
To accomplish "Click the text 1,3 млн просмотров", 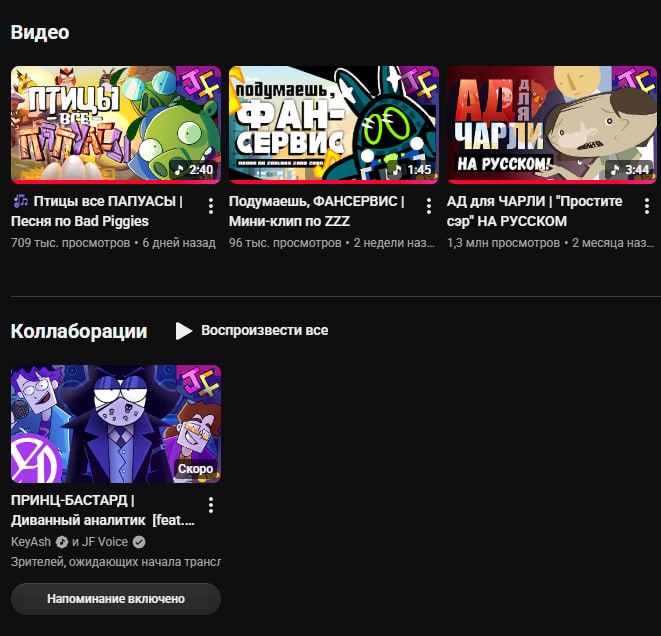I will tap(503, 243).
